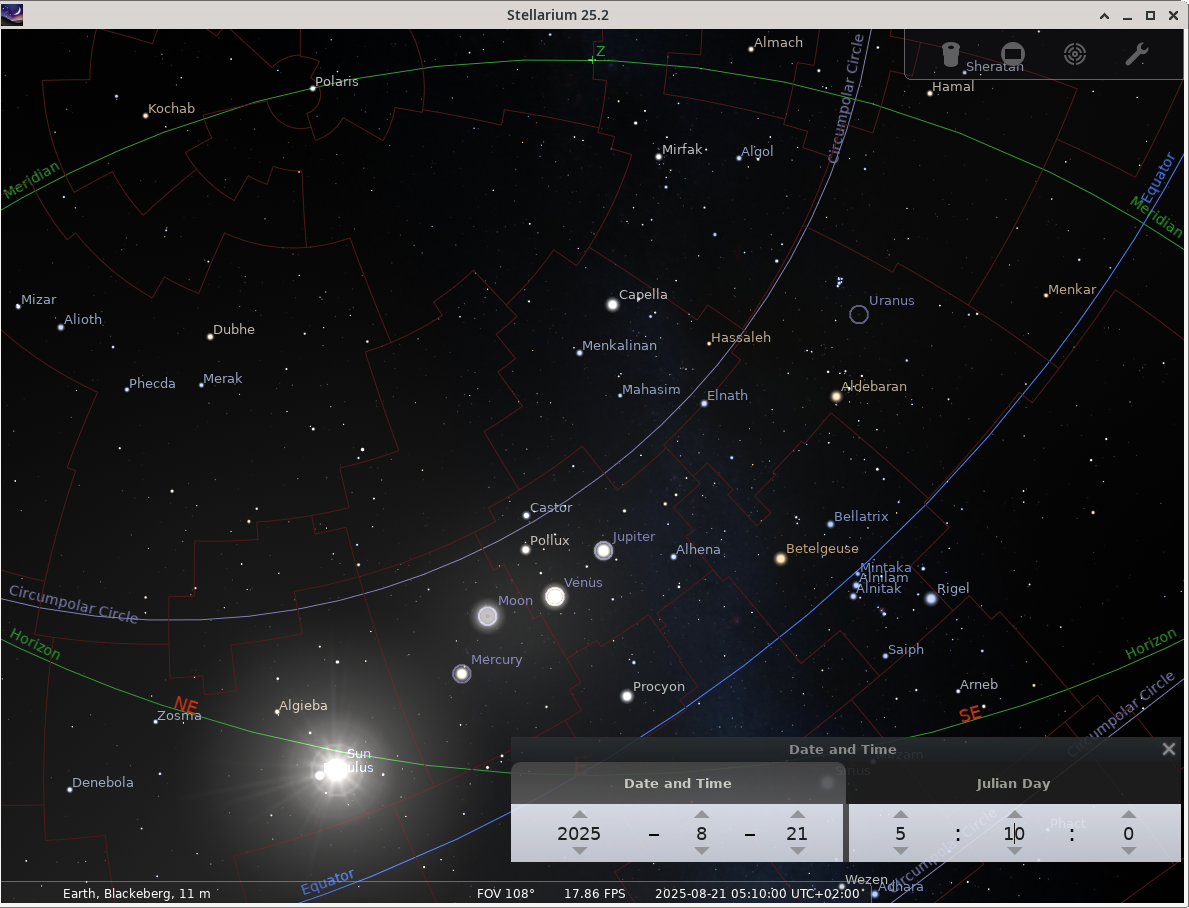Viewport: 1189px width, 908px height.
Task: Click the location text Earth, Blackeberg, 11 m
Action: [136, 894]
